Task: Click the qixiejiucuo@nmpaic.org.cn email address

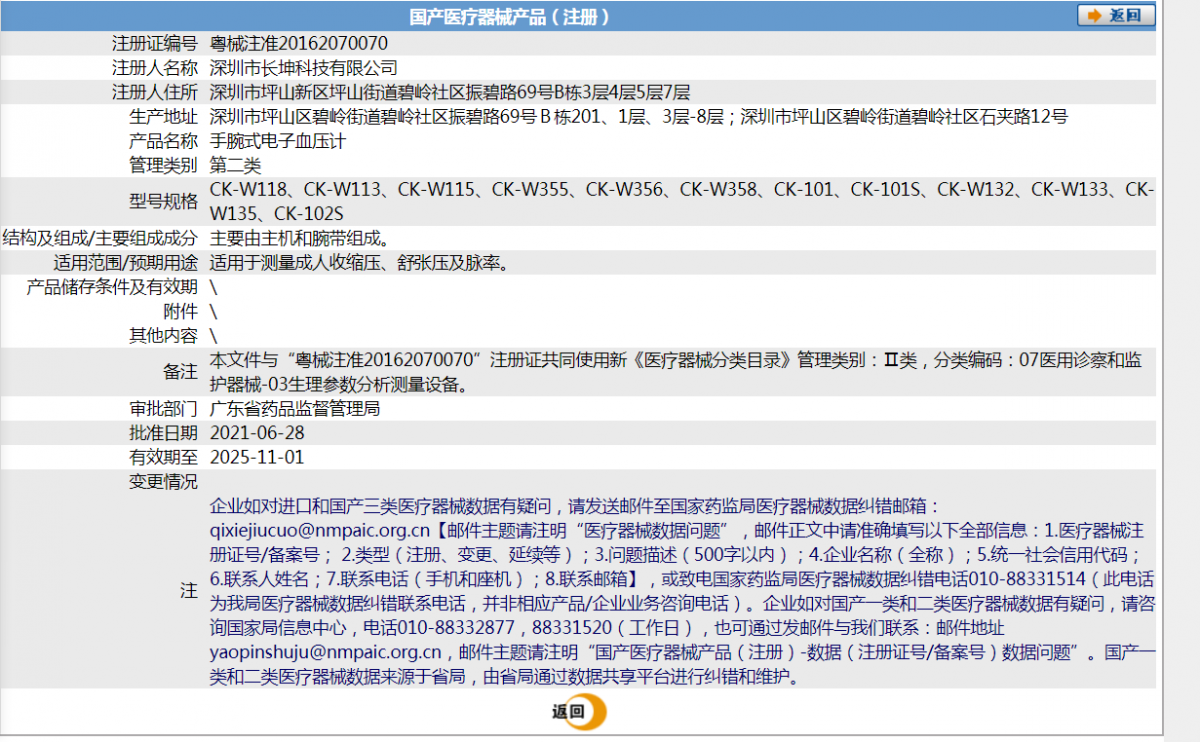Action: pyautogui.click(x=320, y=530)
